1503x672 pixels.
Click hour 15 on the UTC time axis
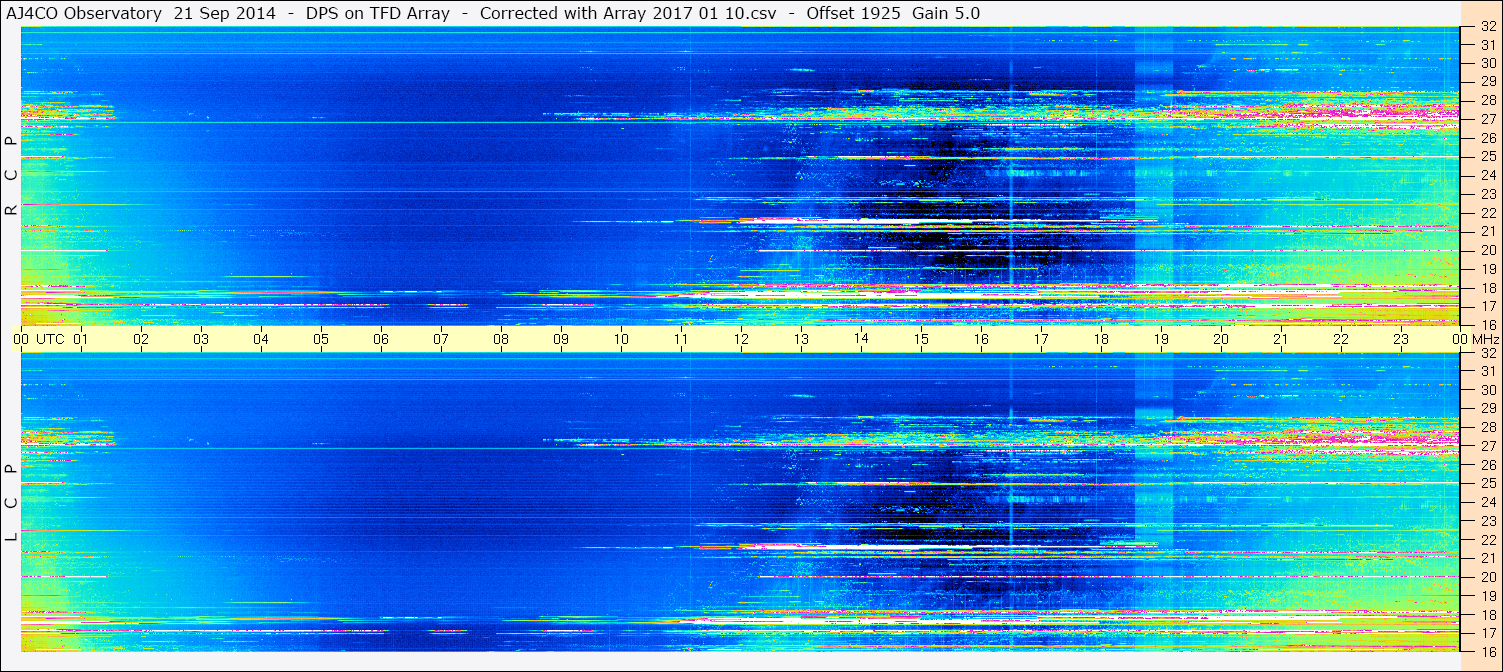pos(921,339)
